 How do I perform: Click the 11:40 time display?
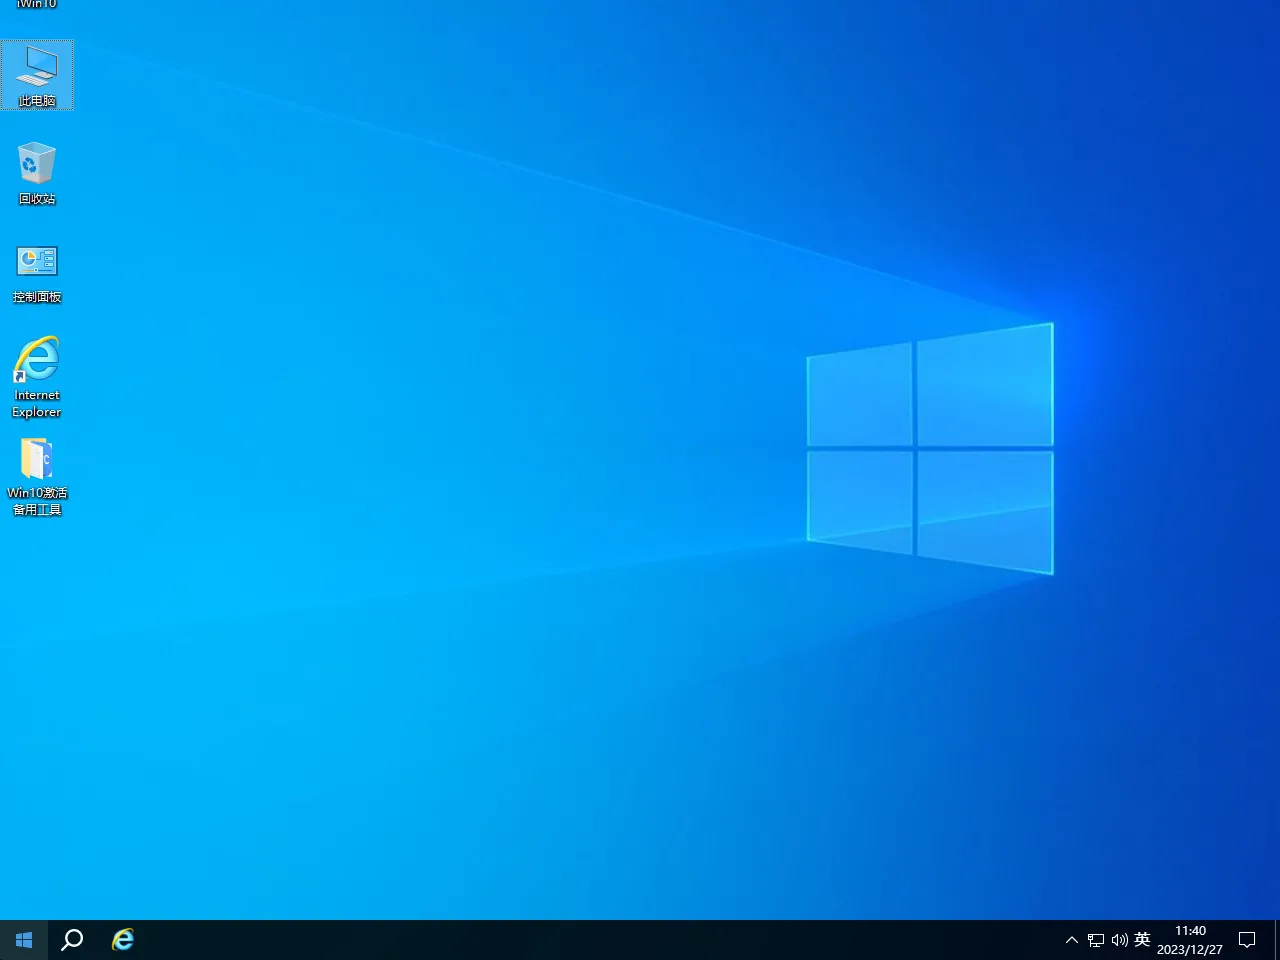pyautogui.click(x=1190, y=930)
